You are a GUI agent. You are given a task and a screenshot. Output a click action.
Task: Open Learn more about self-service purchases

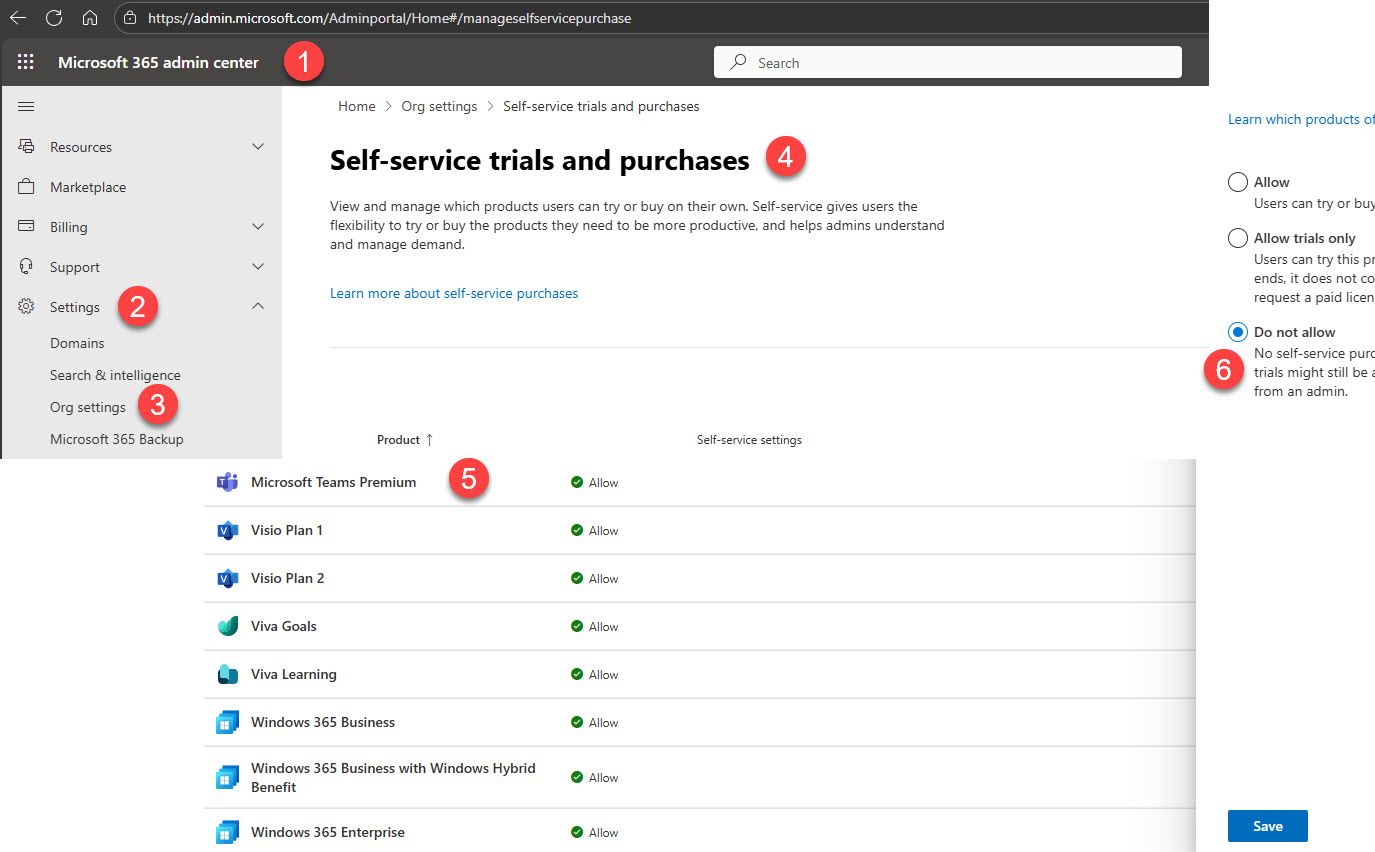[454, 293]
